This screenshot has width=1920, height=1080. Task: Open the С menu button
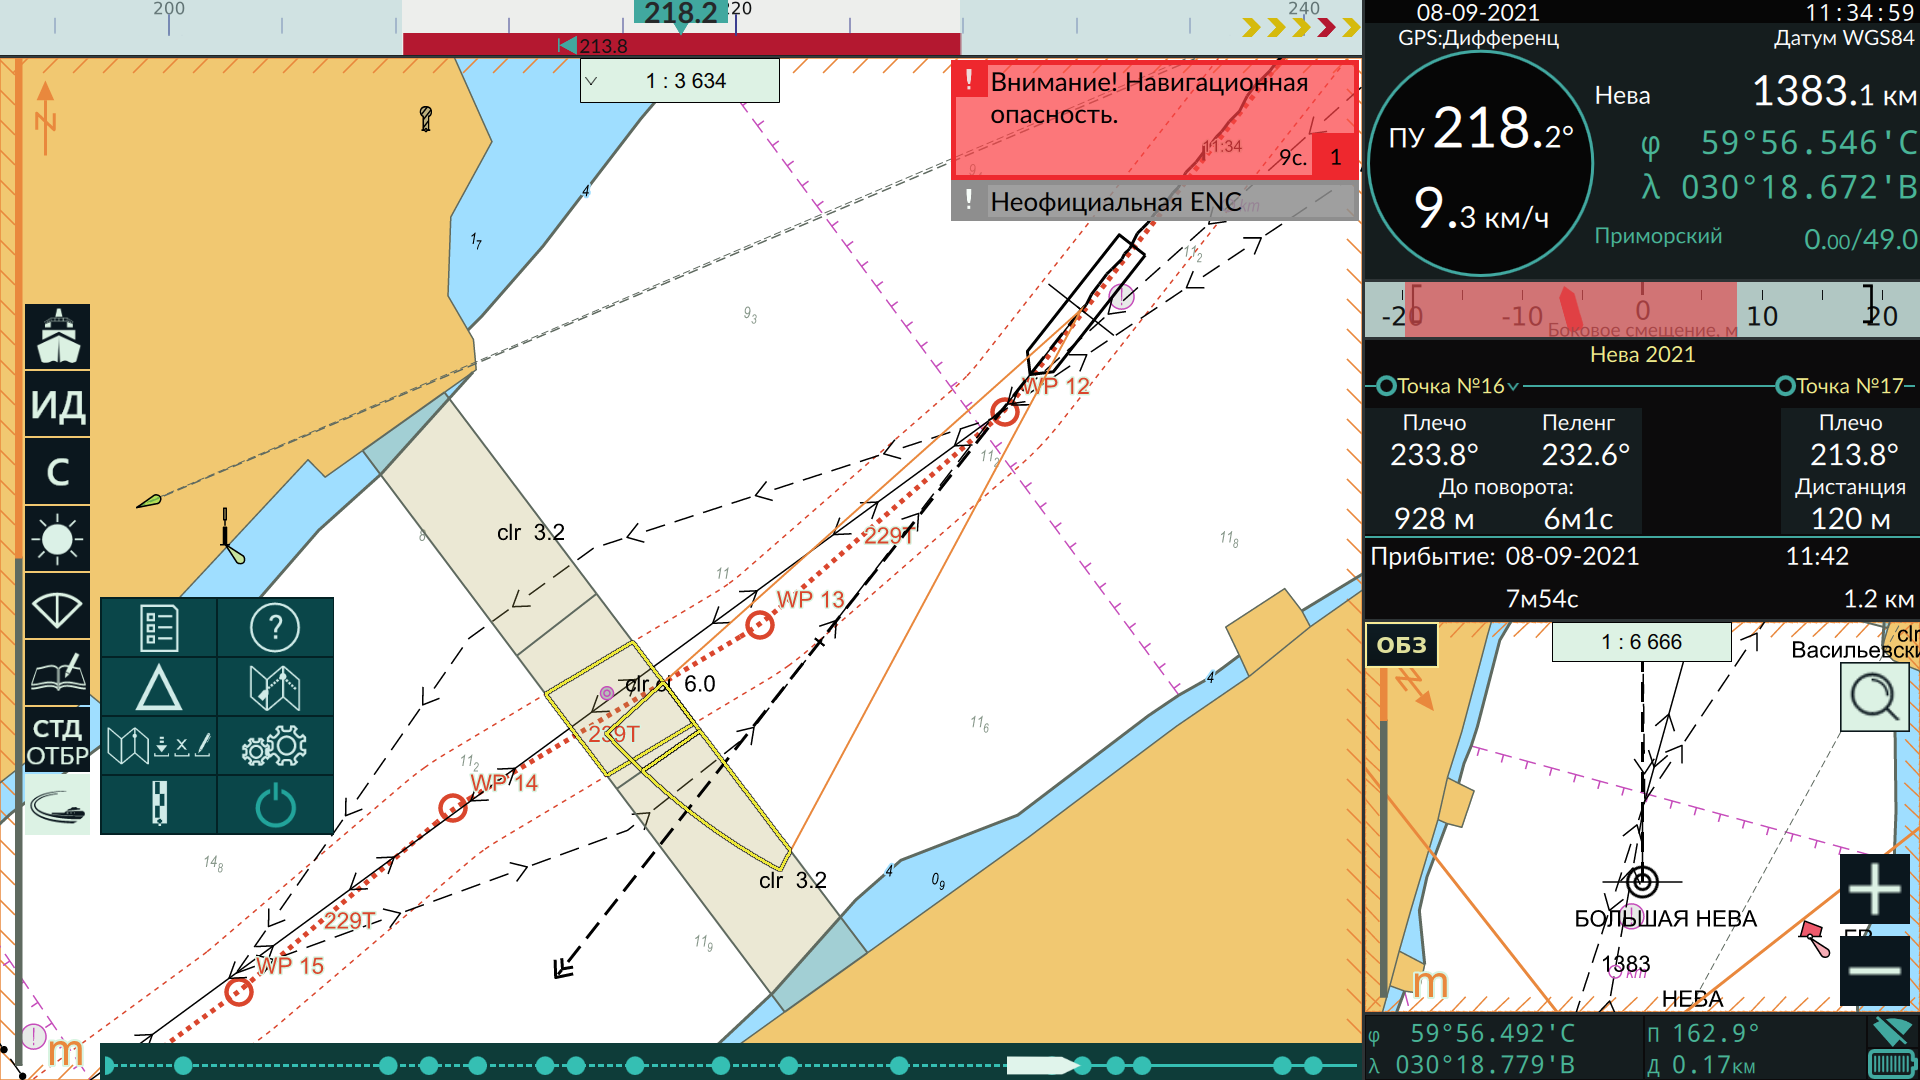point(58,472)
